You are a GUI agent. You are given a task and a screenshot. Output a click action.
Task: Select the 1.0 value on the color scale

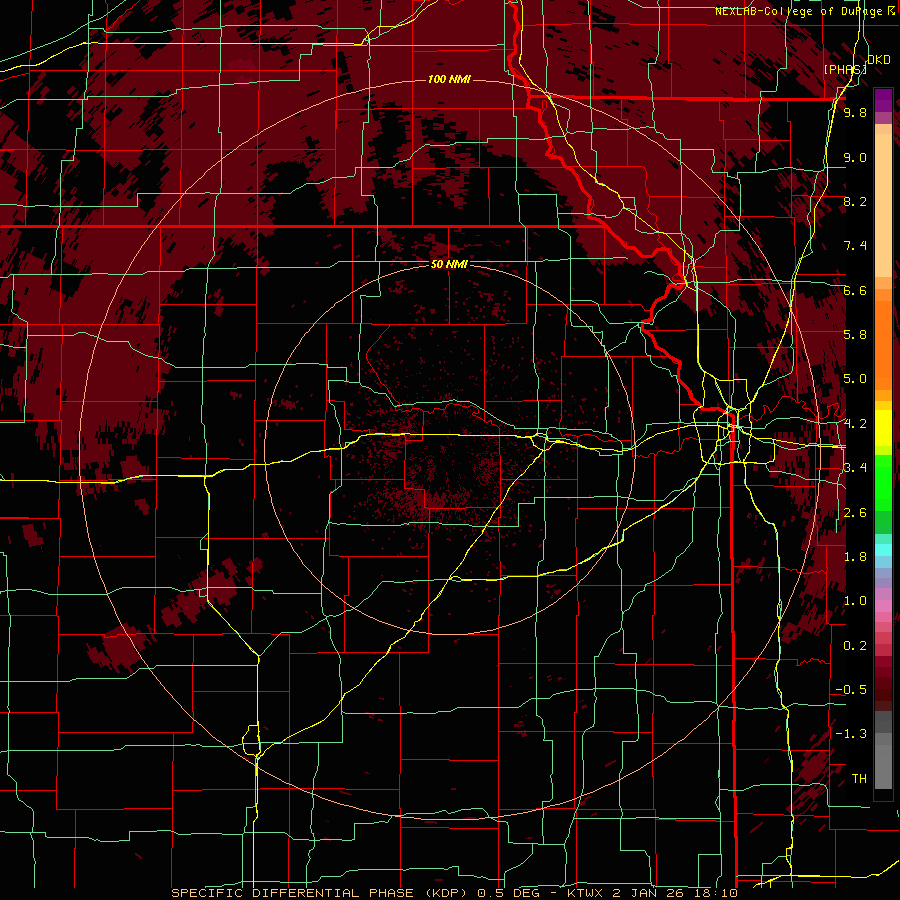pyautogui.click(x=855, y=601)
